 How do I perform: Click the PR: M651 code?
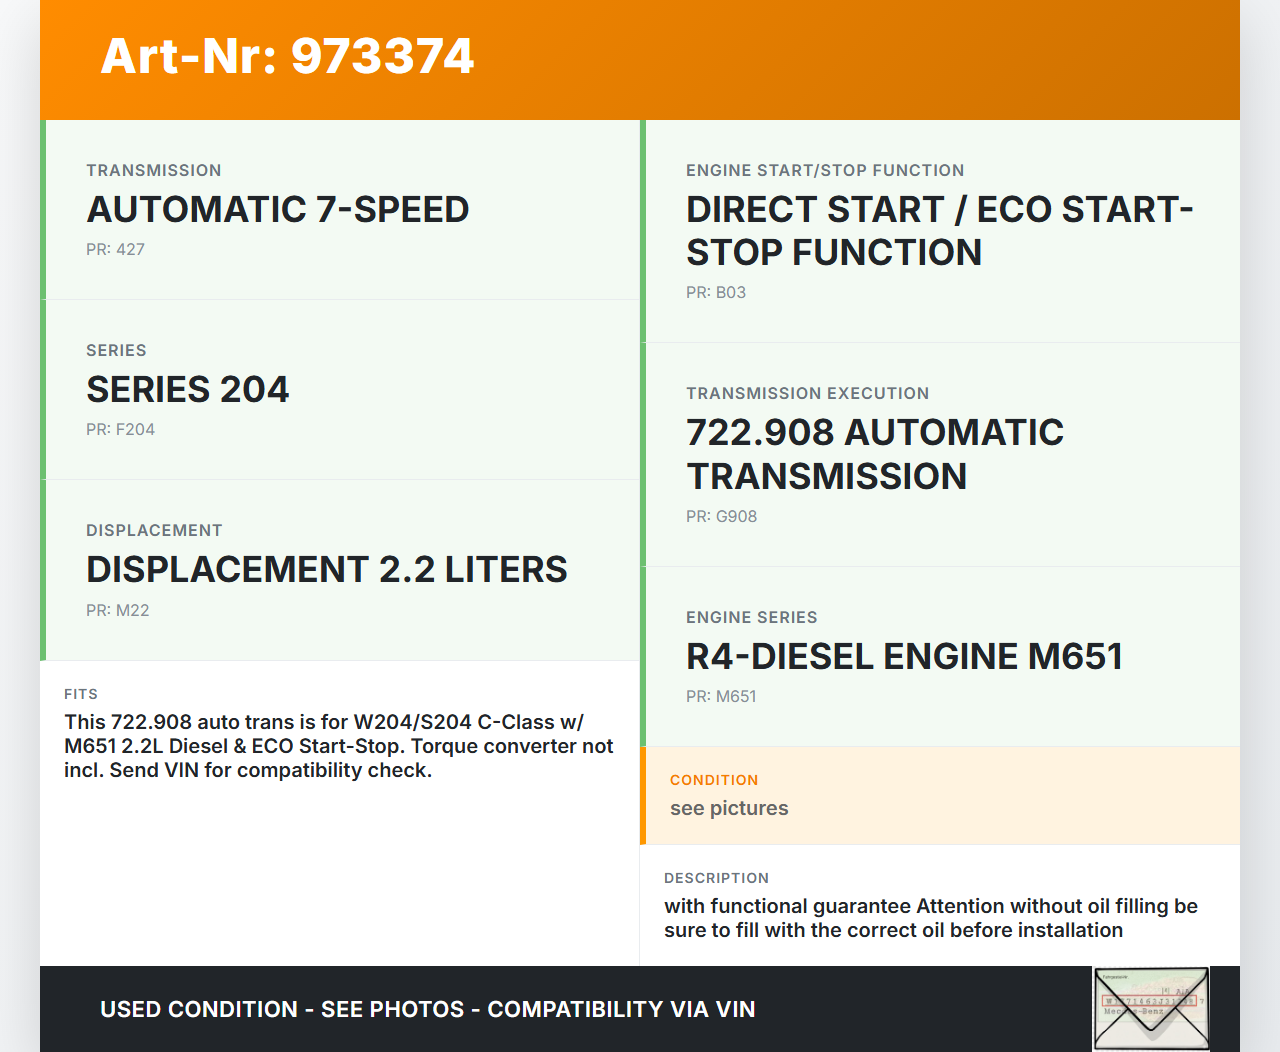click(x=721, y=697)
